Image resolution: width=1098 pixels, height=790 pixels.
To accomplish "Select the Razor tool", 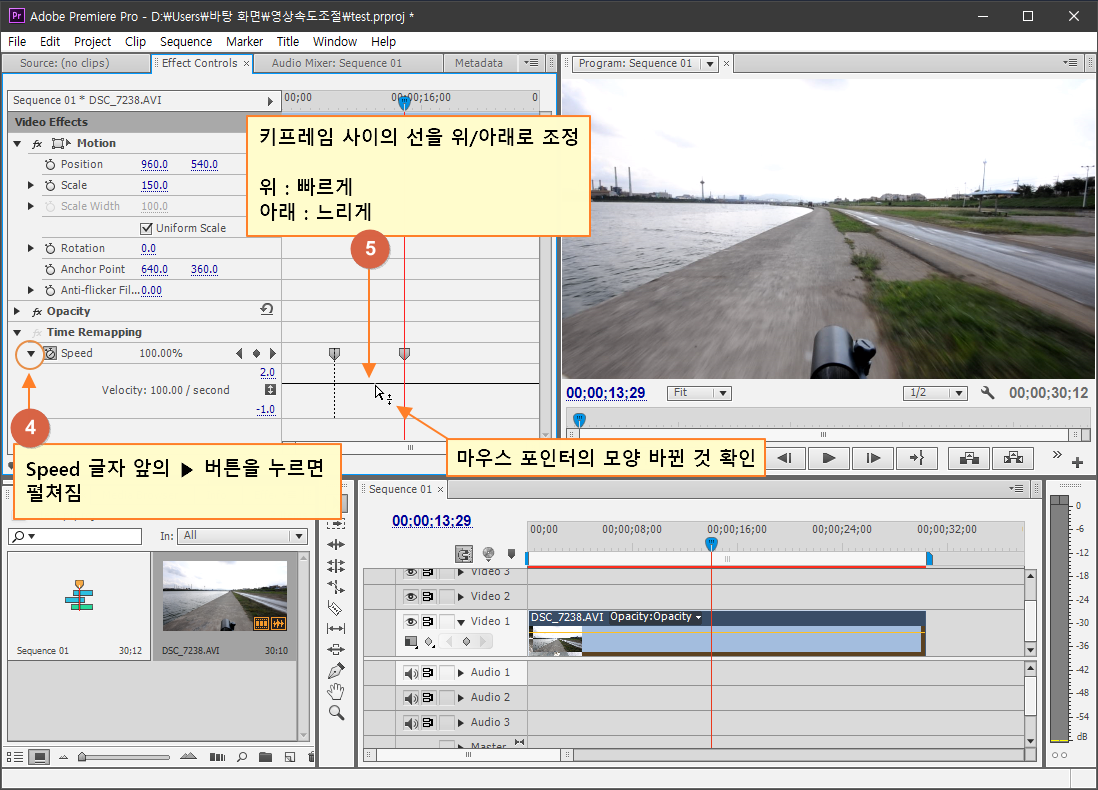I will click(336, 607).
